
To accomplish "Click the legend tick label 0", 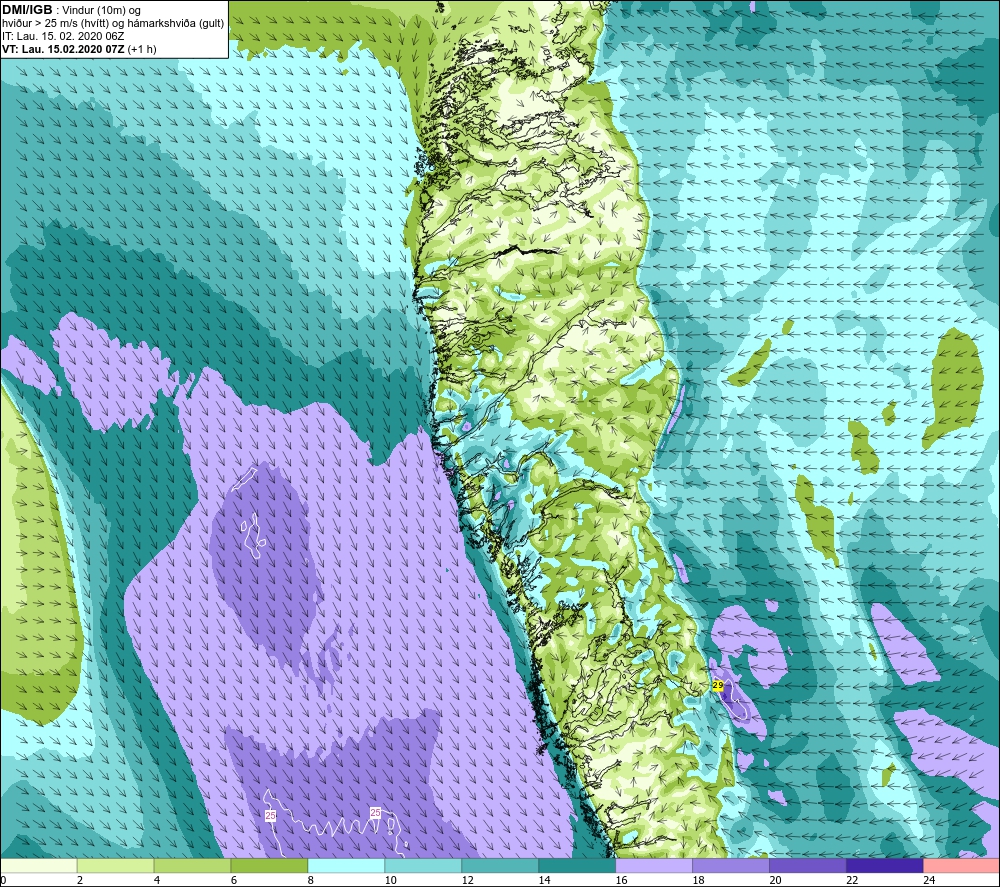I will coord(3,880).
